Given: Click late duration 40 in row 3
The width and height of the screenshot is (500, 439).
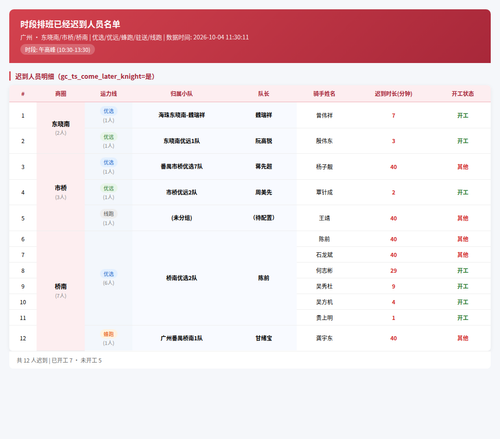Looking at the screenshot, I should (393, 167).
